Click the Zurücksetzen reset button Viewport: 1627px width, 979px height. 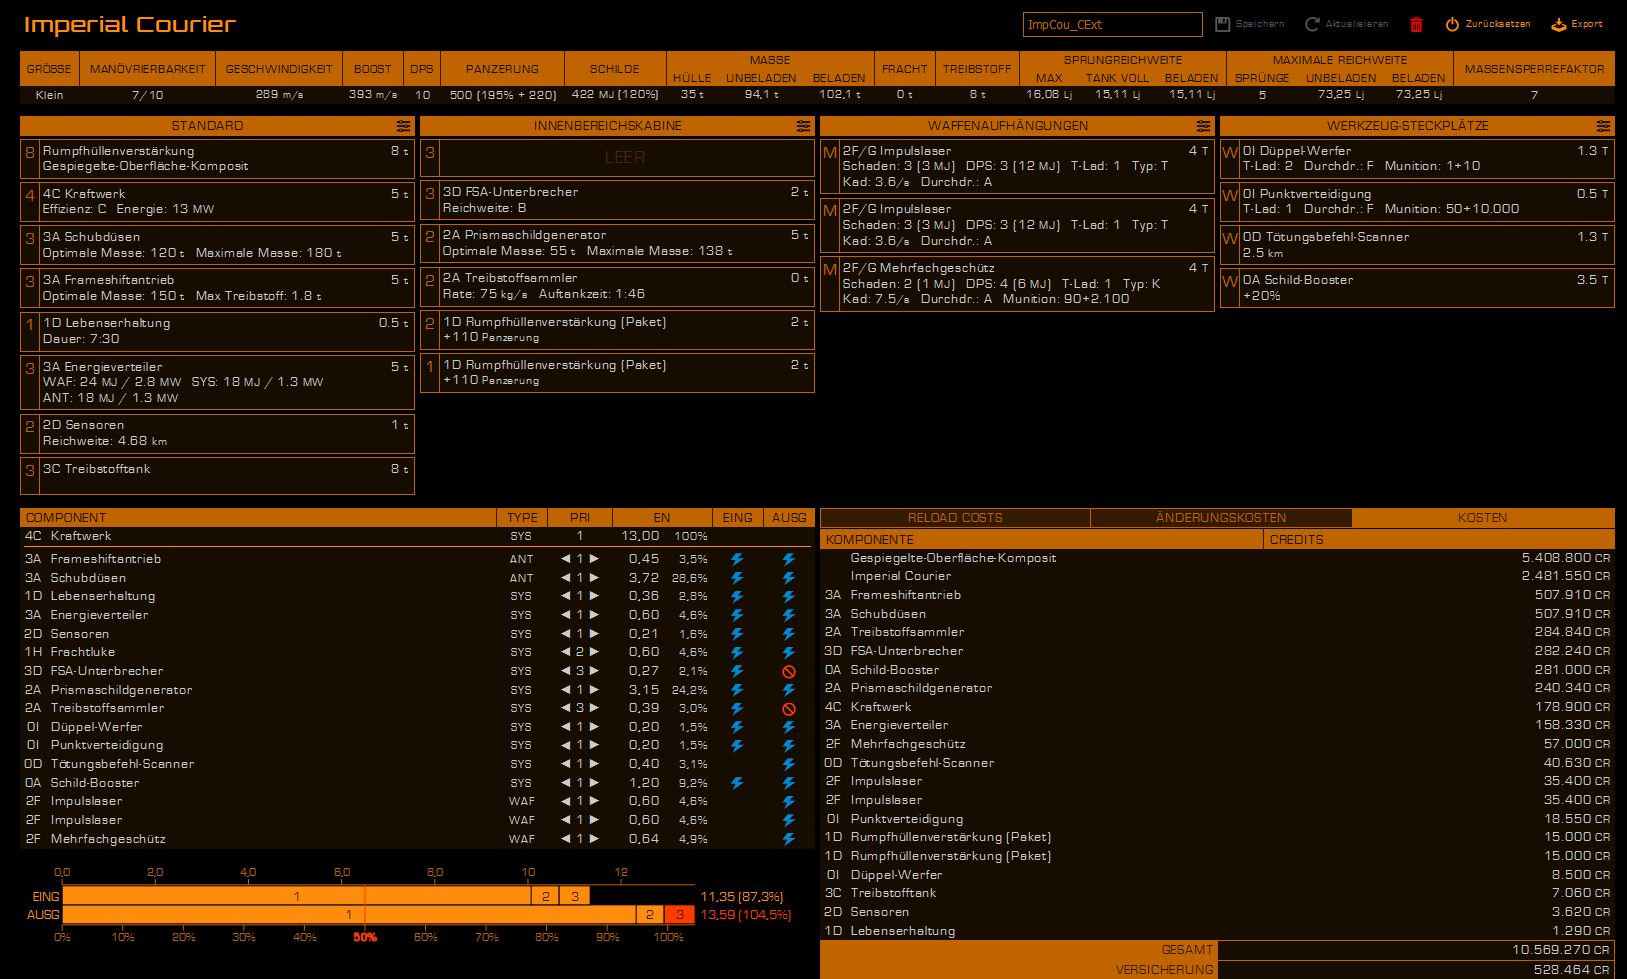point(1488,24)
